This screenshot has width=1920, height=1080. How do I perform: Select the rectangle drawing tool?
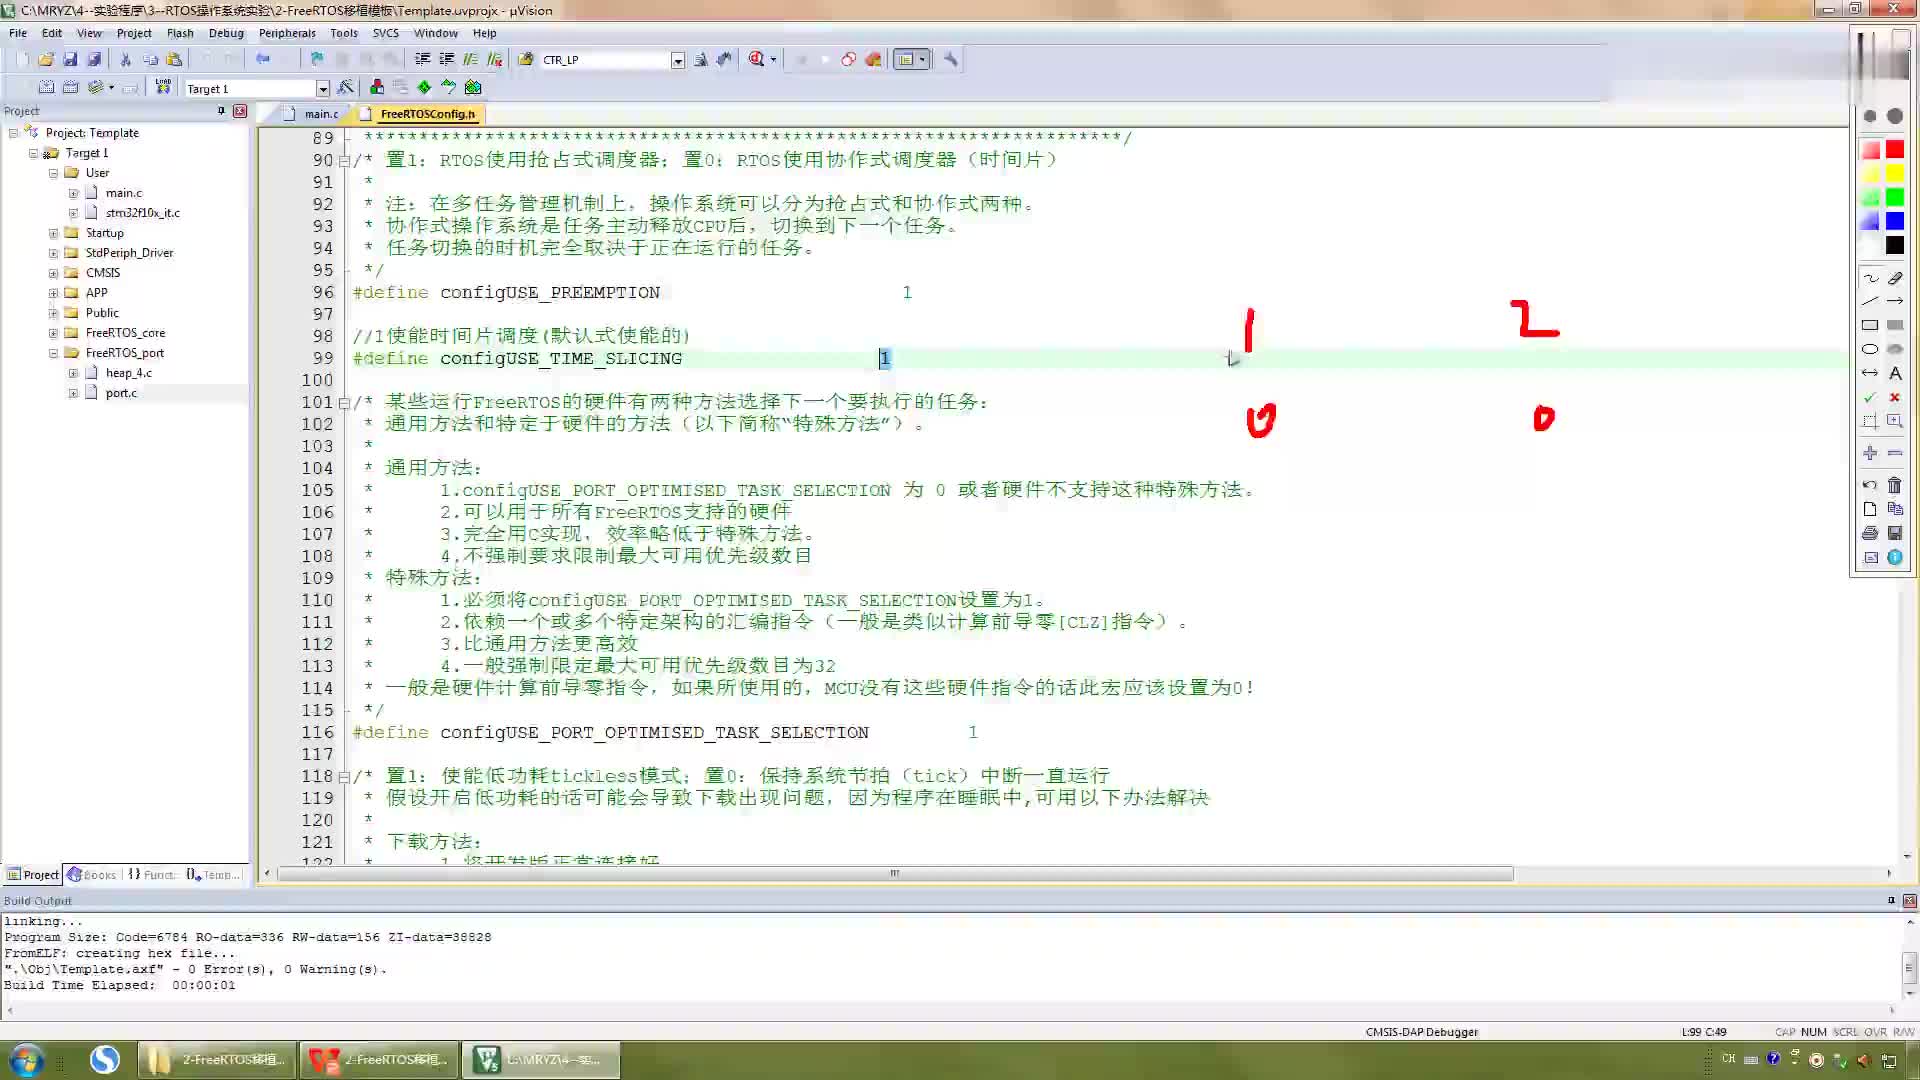1870,325
